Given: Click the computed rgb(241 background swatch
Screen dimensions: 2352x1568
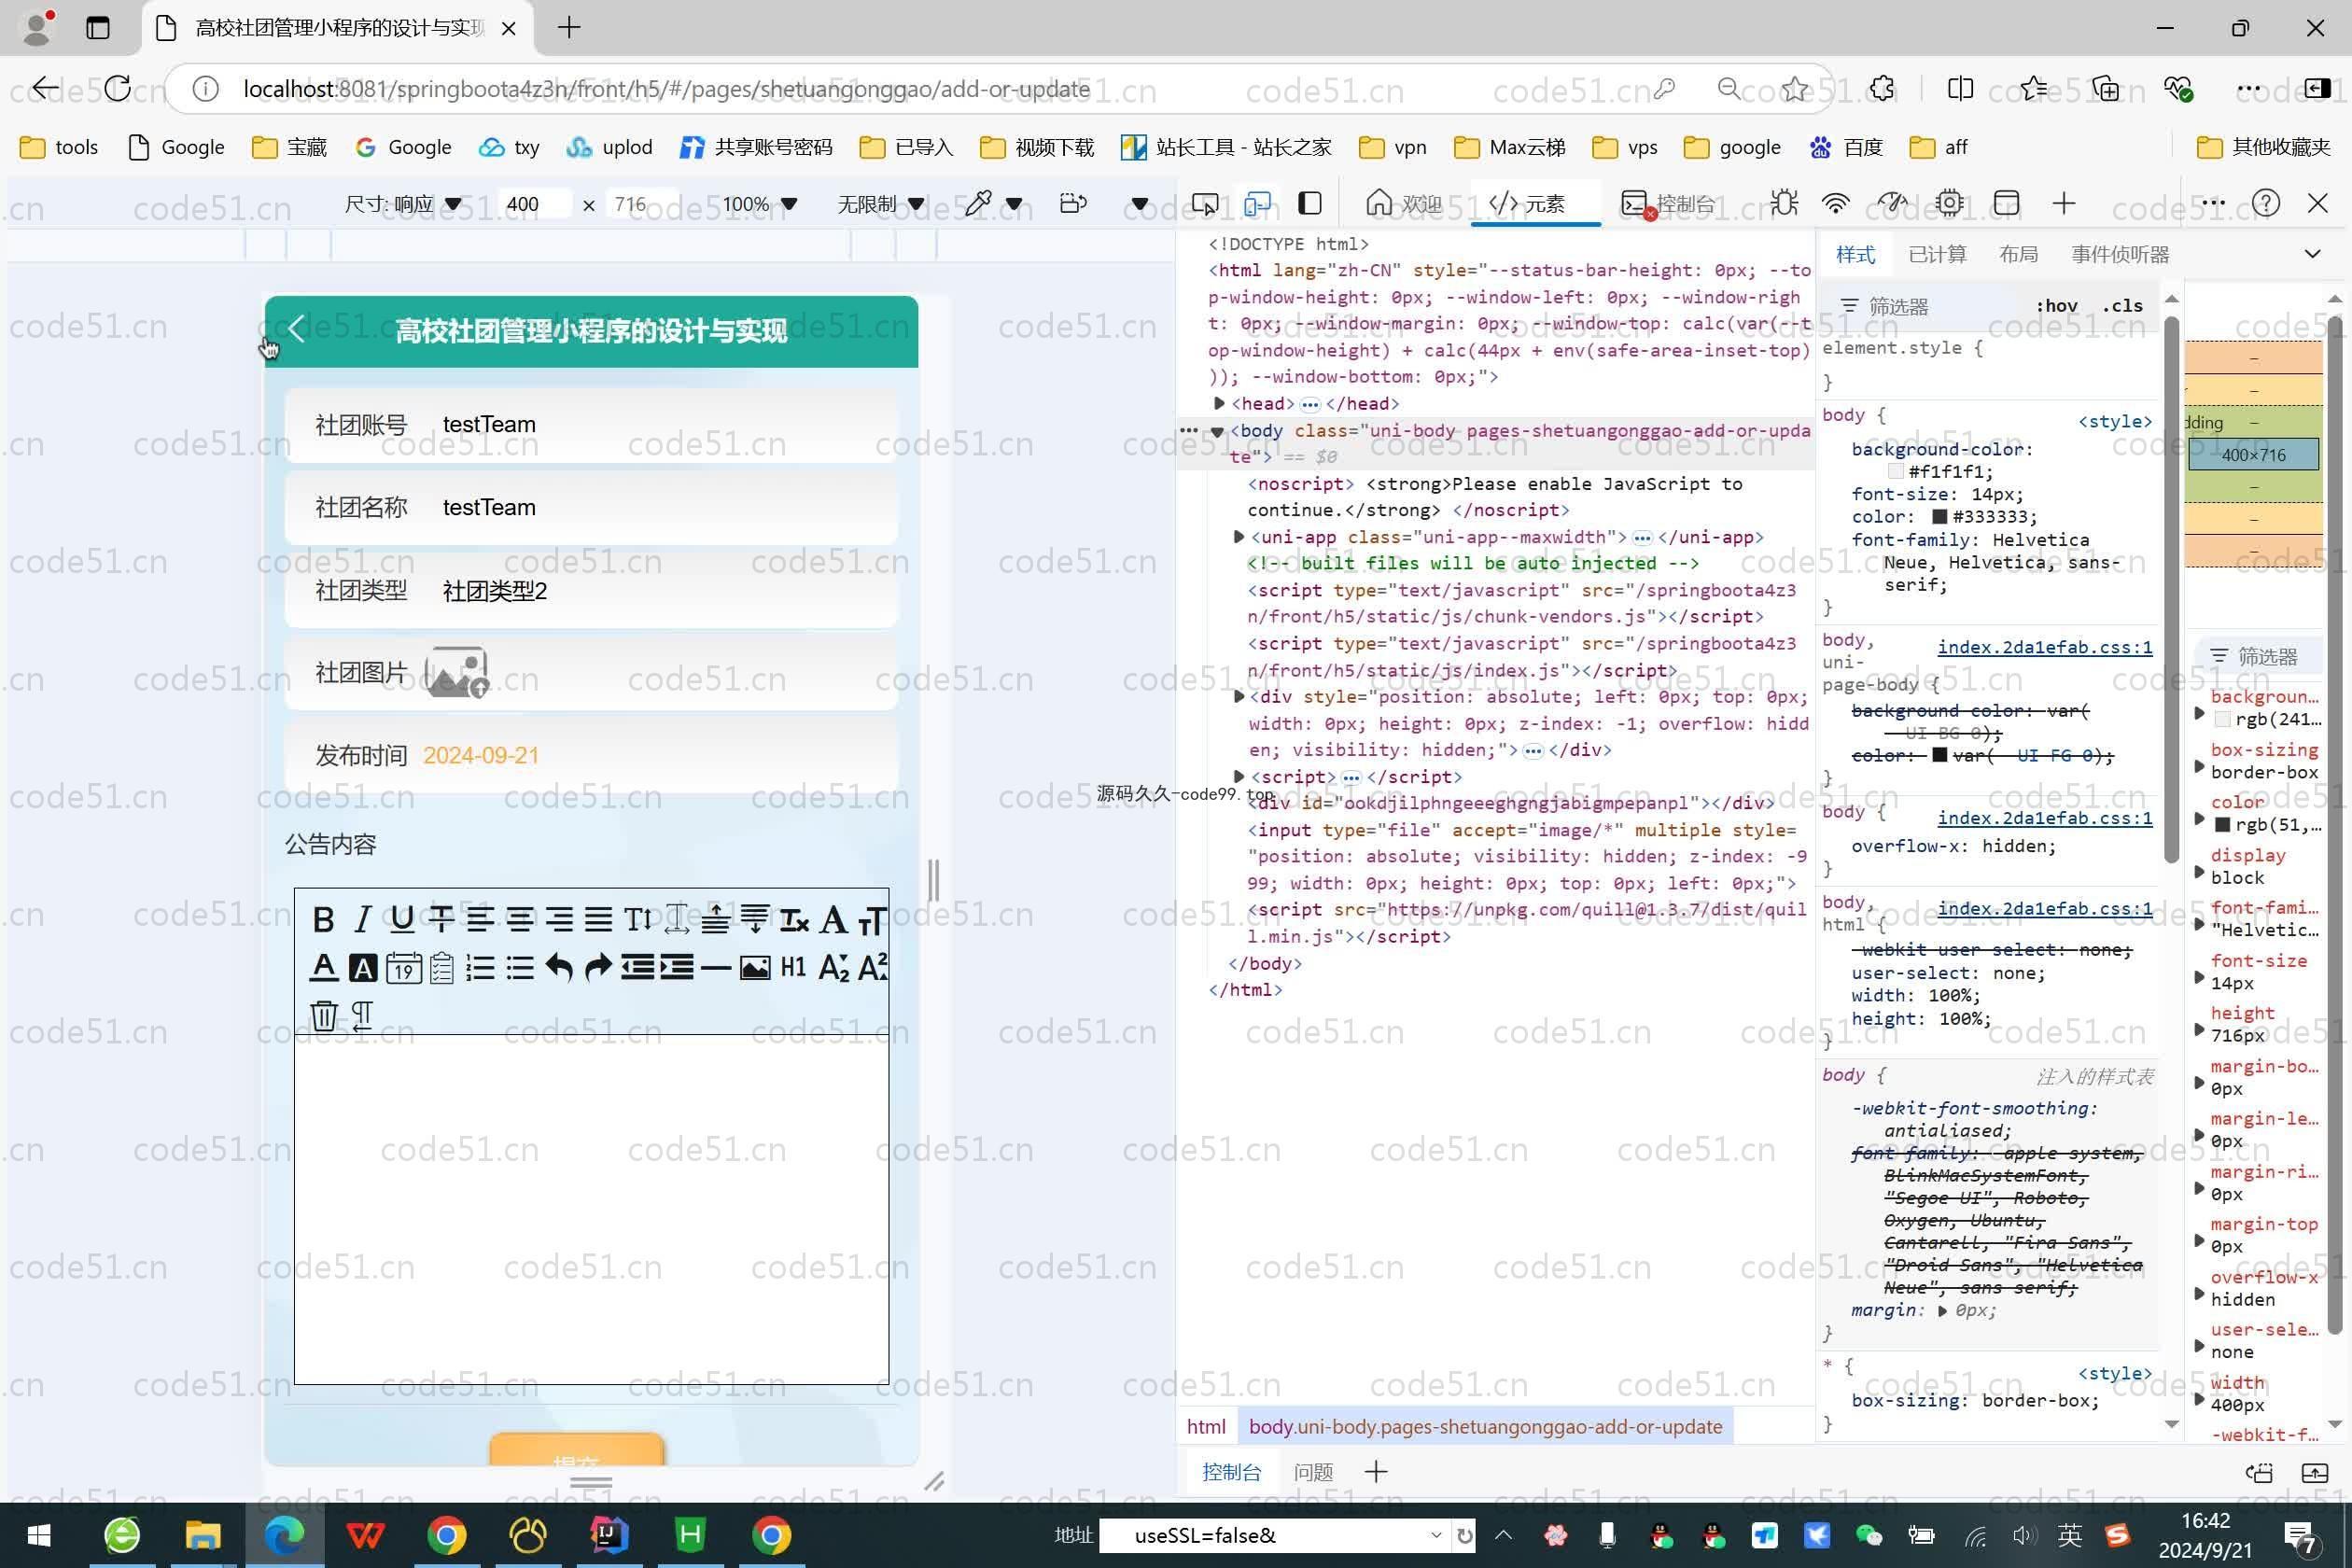Looking at the screenshot, I should click(x=2223, y=719).
